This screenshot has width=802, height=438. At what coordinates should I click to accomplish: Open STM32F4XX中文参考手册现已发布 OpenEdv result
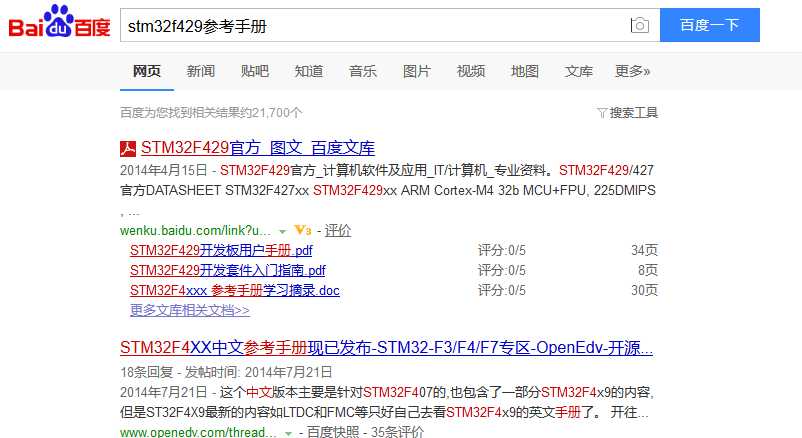387,348
